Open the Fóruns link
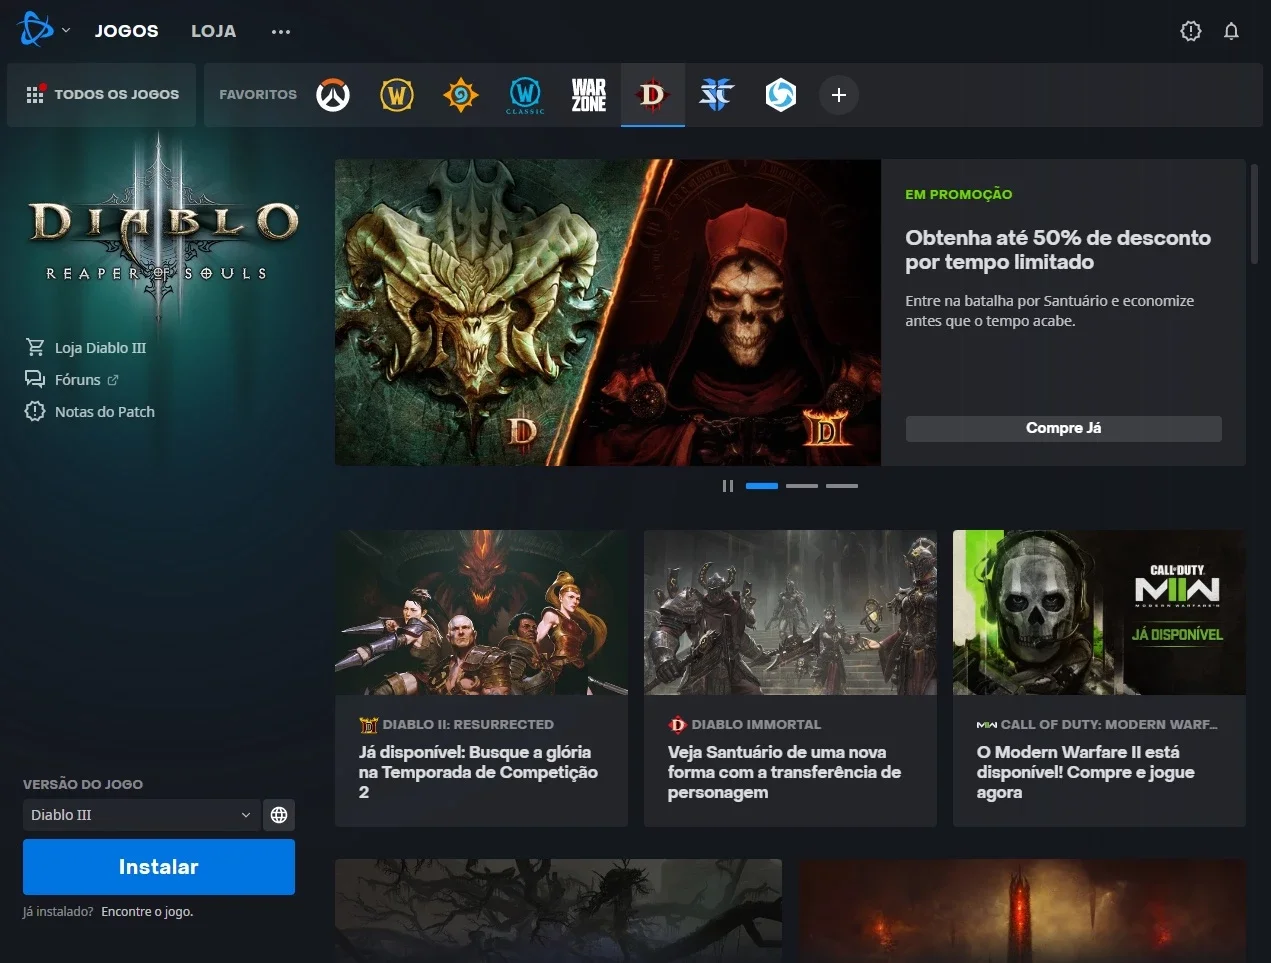This screenshot has width=1271, height=963. [72, 380]
